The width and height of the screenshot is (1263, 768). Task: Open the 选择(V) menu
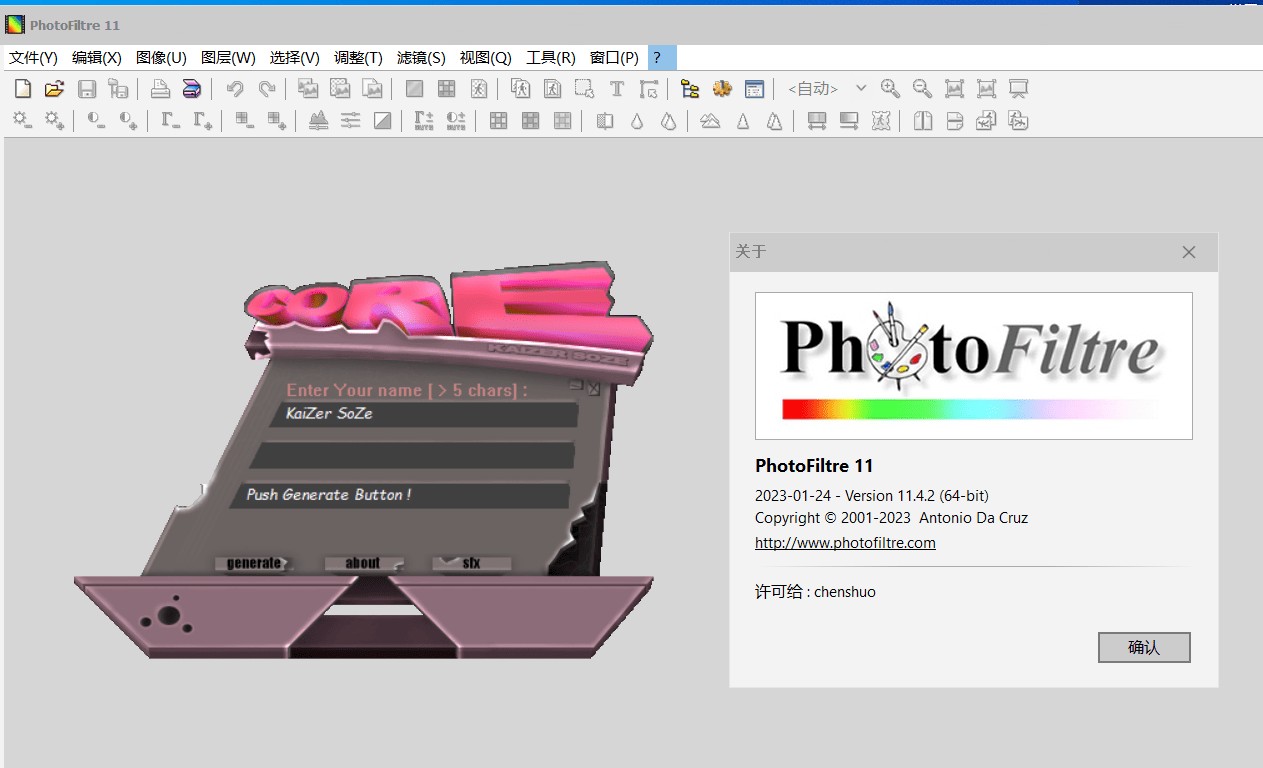tap(295, 58)
